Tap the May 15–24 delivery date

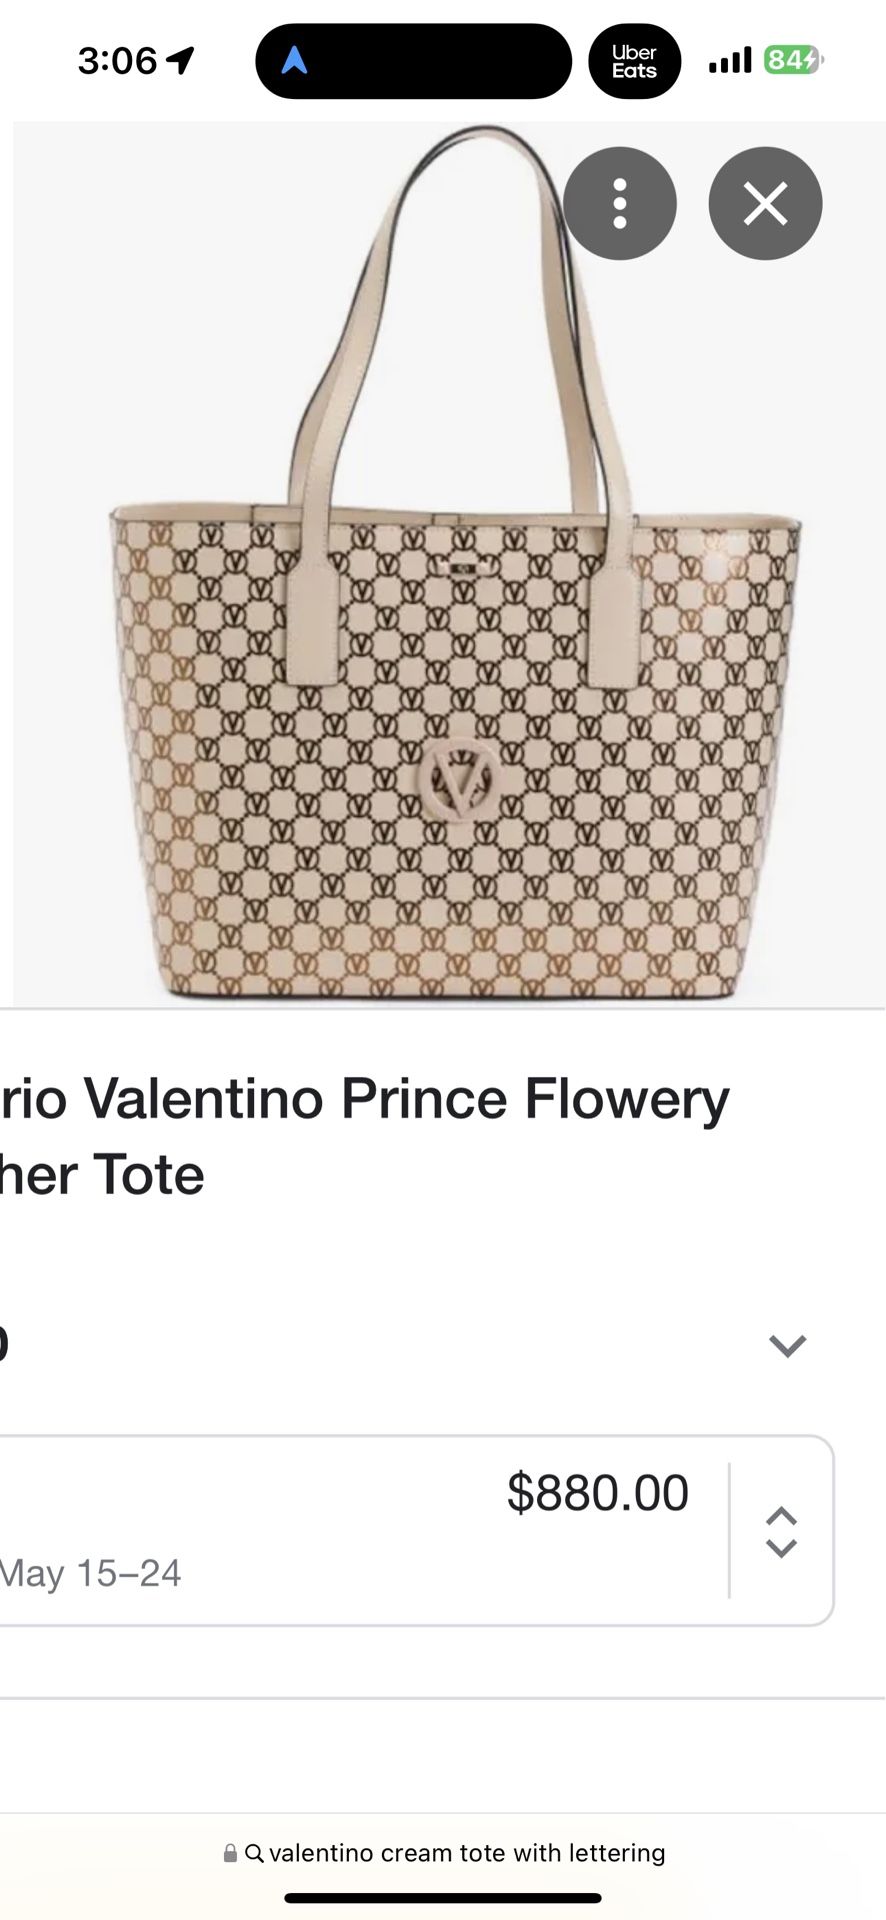point(92,1573)
